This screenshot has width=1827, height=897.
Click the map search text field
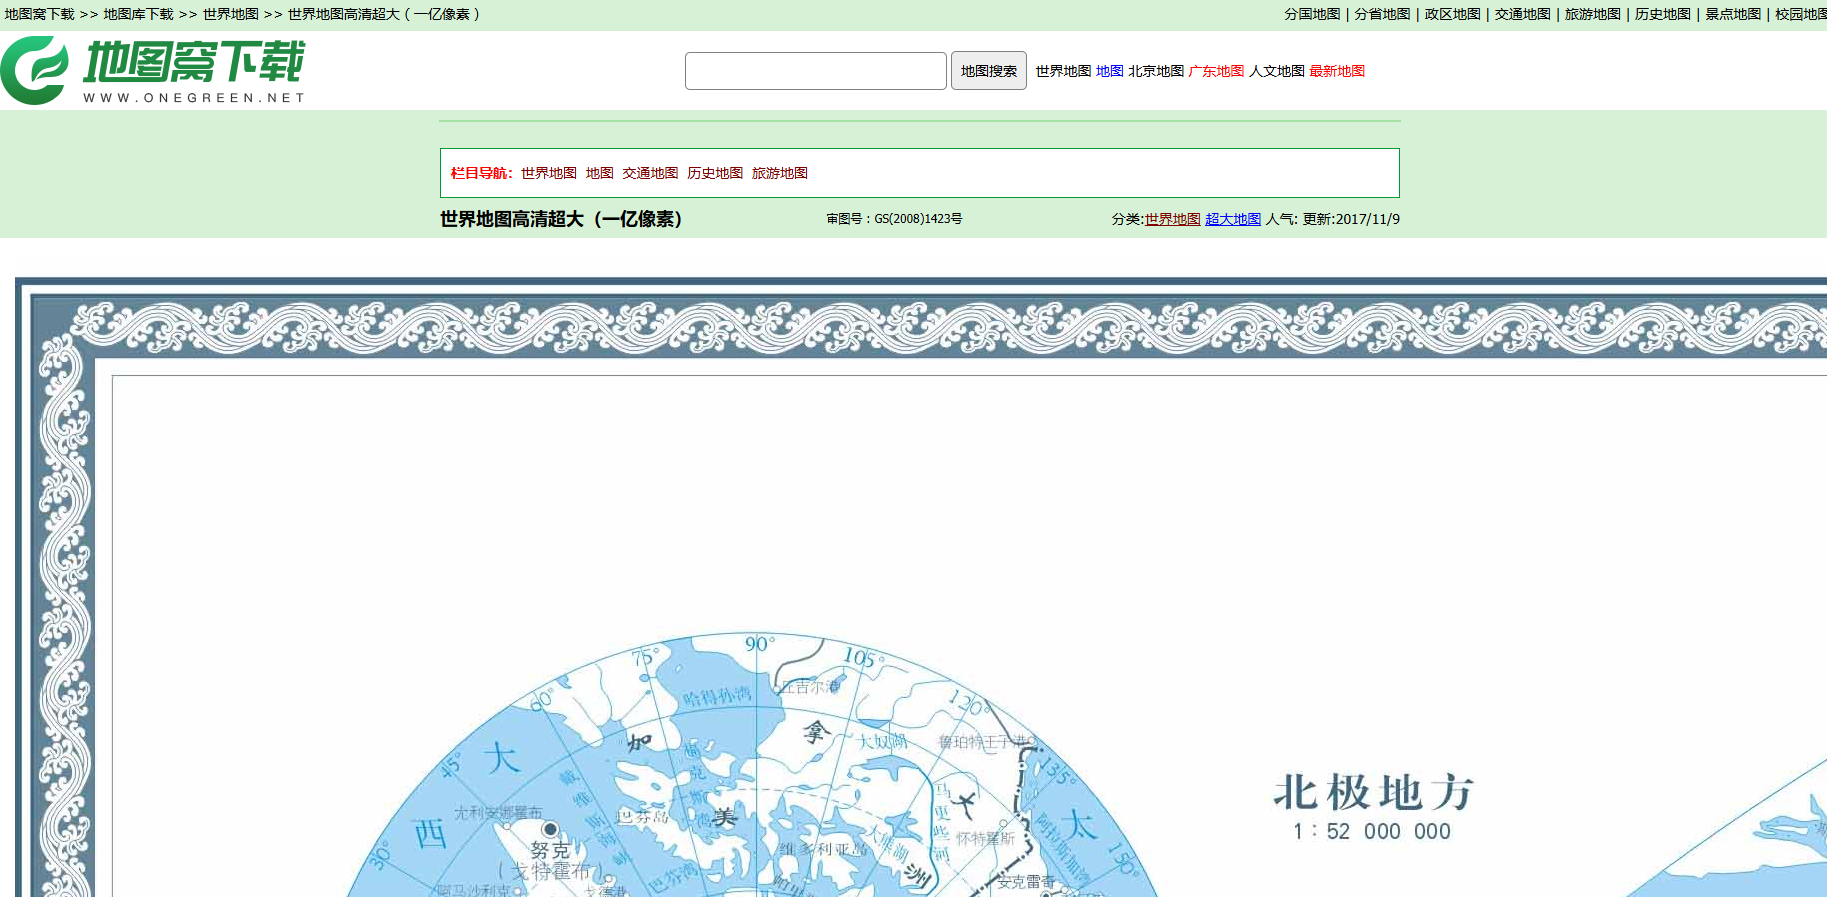pos(815,71)
